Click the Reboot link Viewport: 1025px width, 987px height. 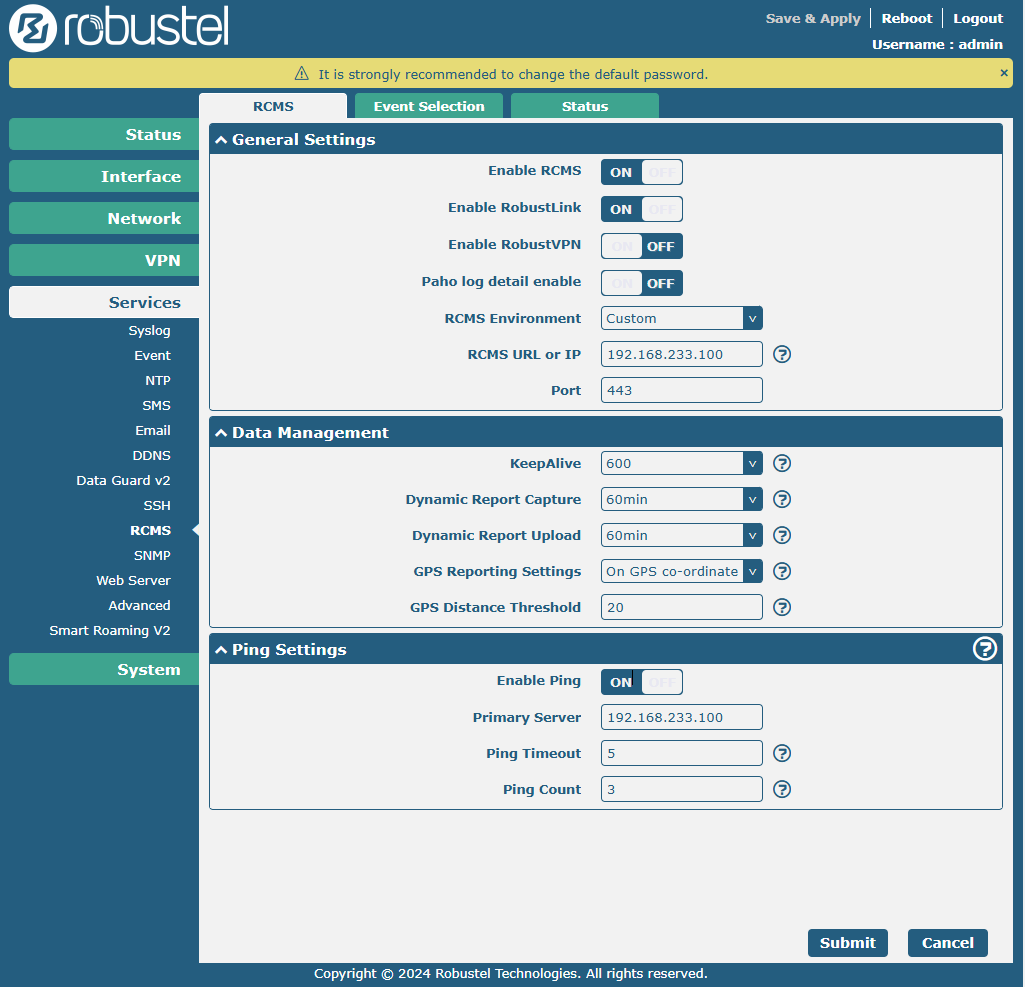(x=907, y=18)
